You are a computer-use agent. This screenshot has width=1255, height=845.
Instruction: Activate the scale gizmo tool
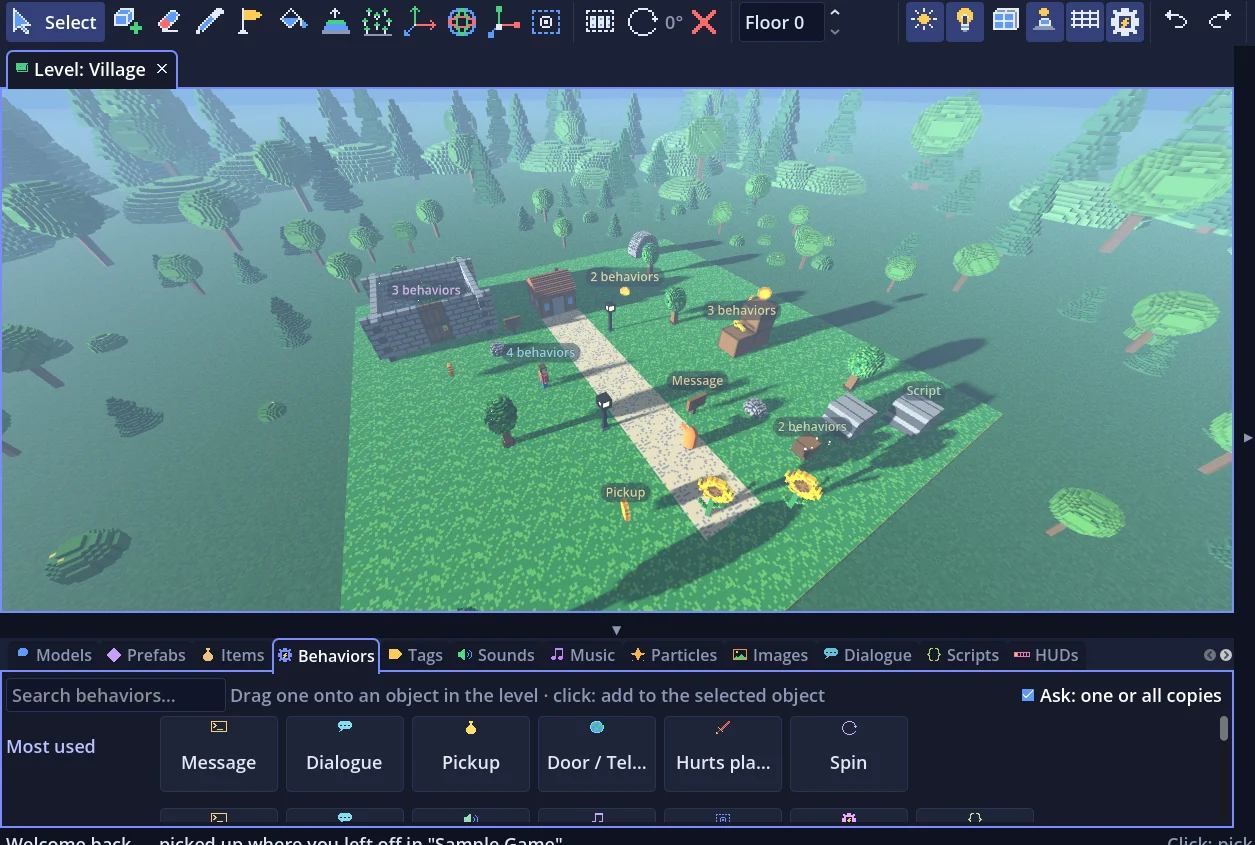503,22
